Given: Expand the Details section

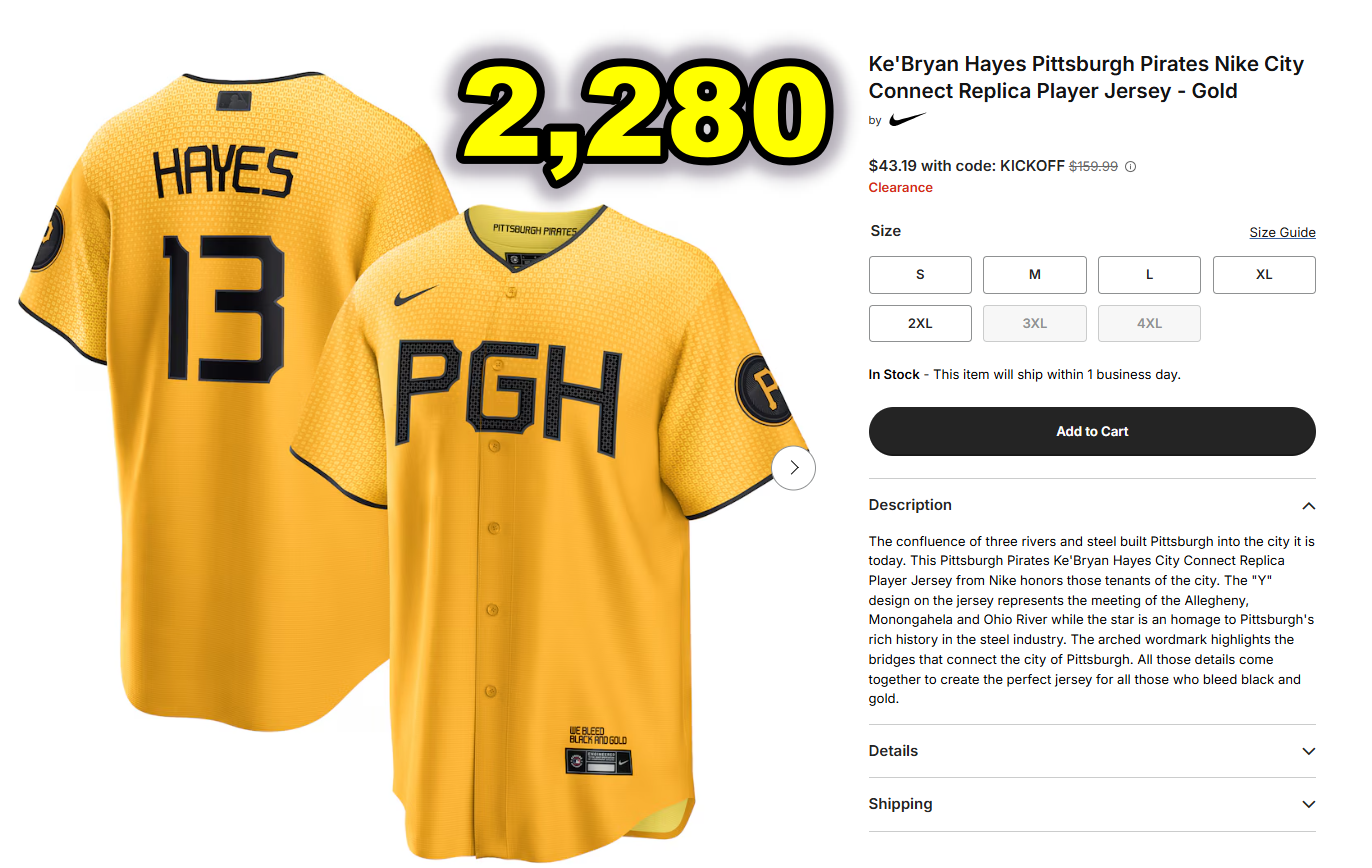Looking at the screenshot, I should [1092, 751].
